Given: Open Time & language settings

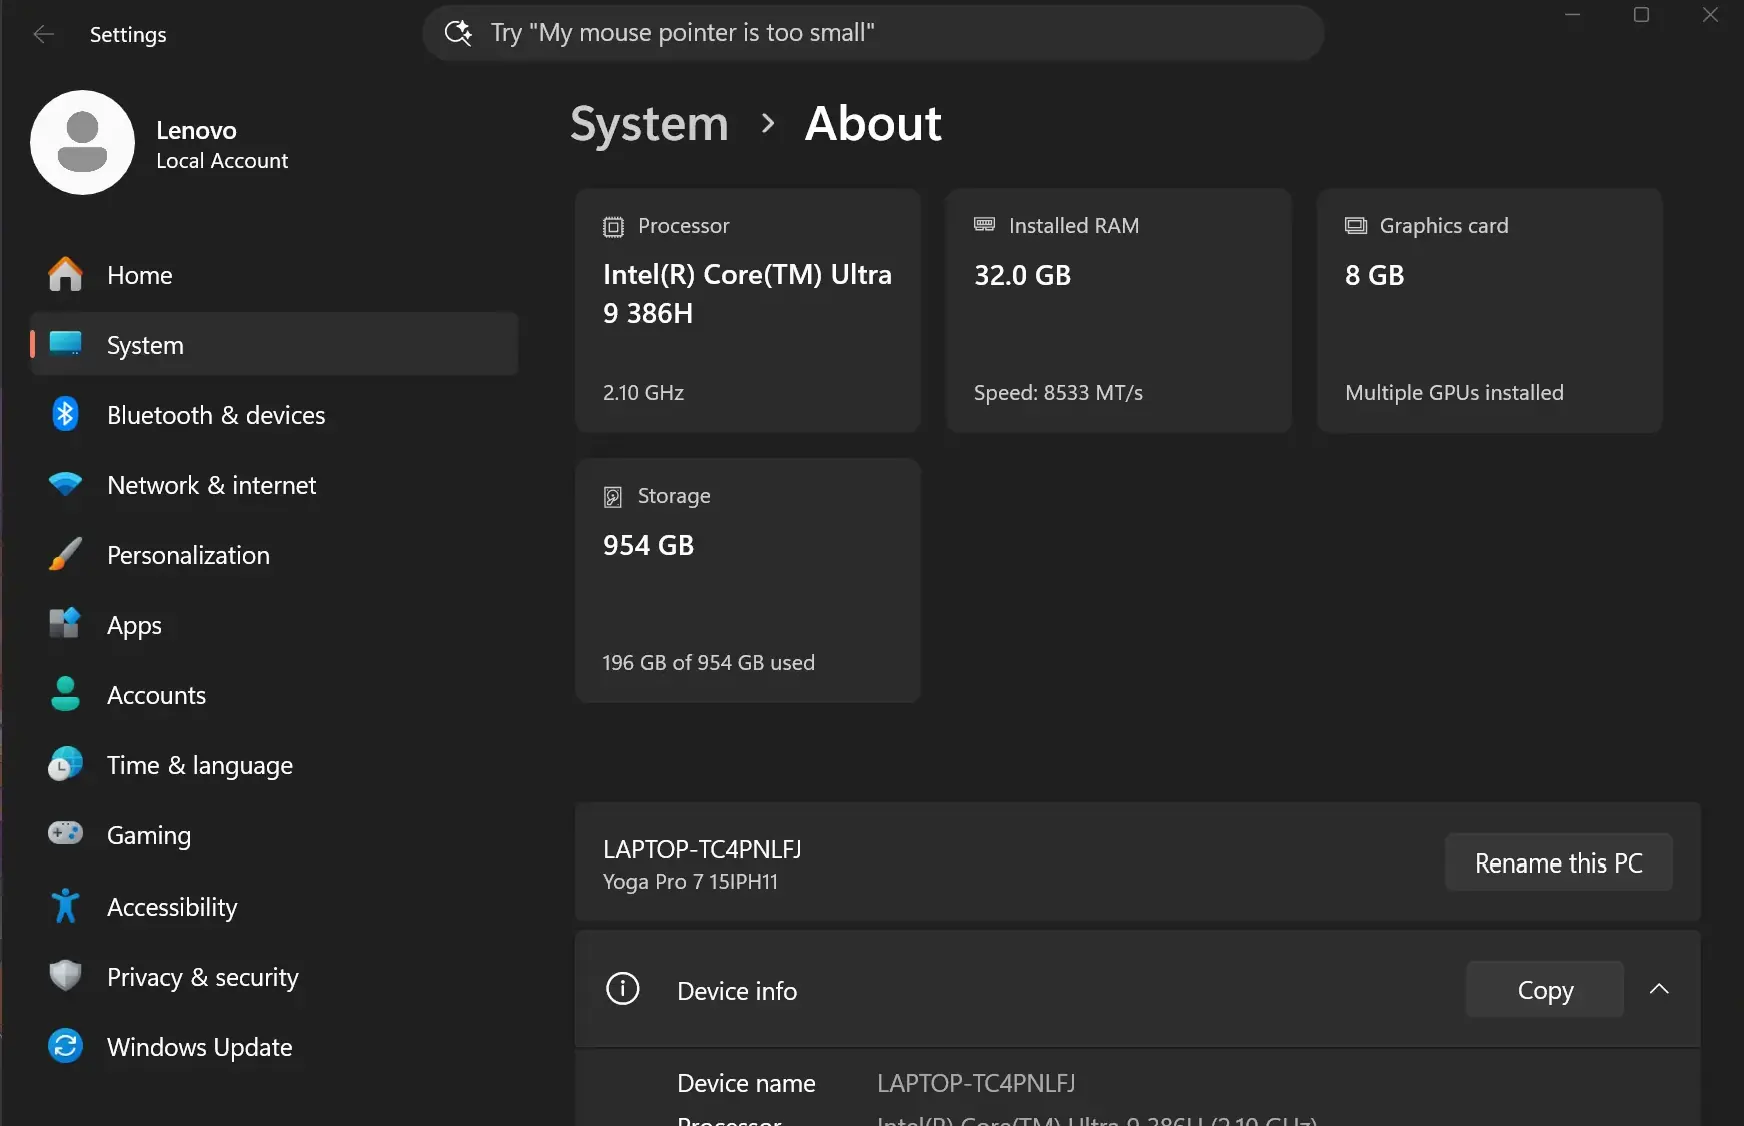Looking at the screenshot, I should pyautogui.click(x=274, y=765).
